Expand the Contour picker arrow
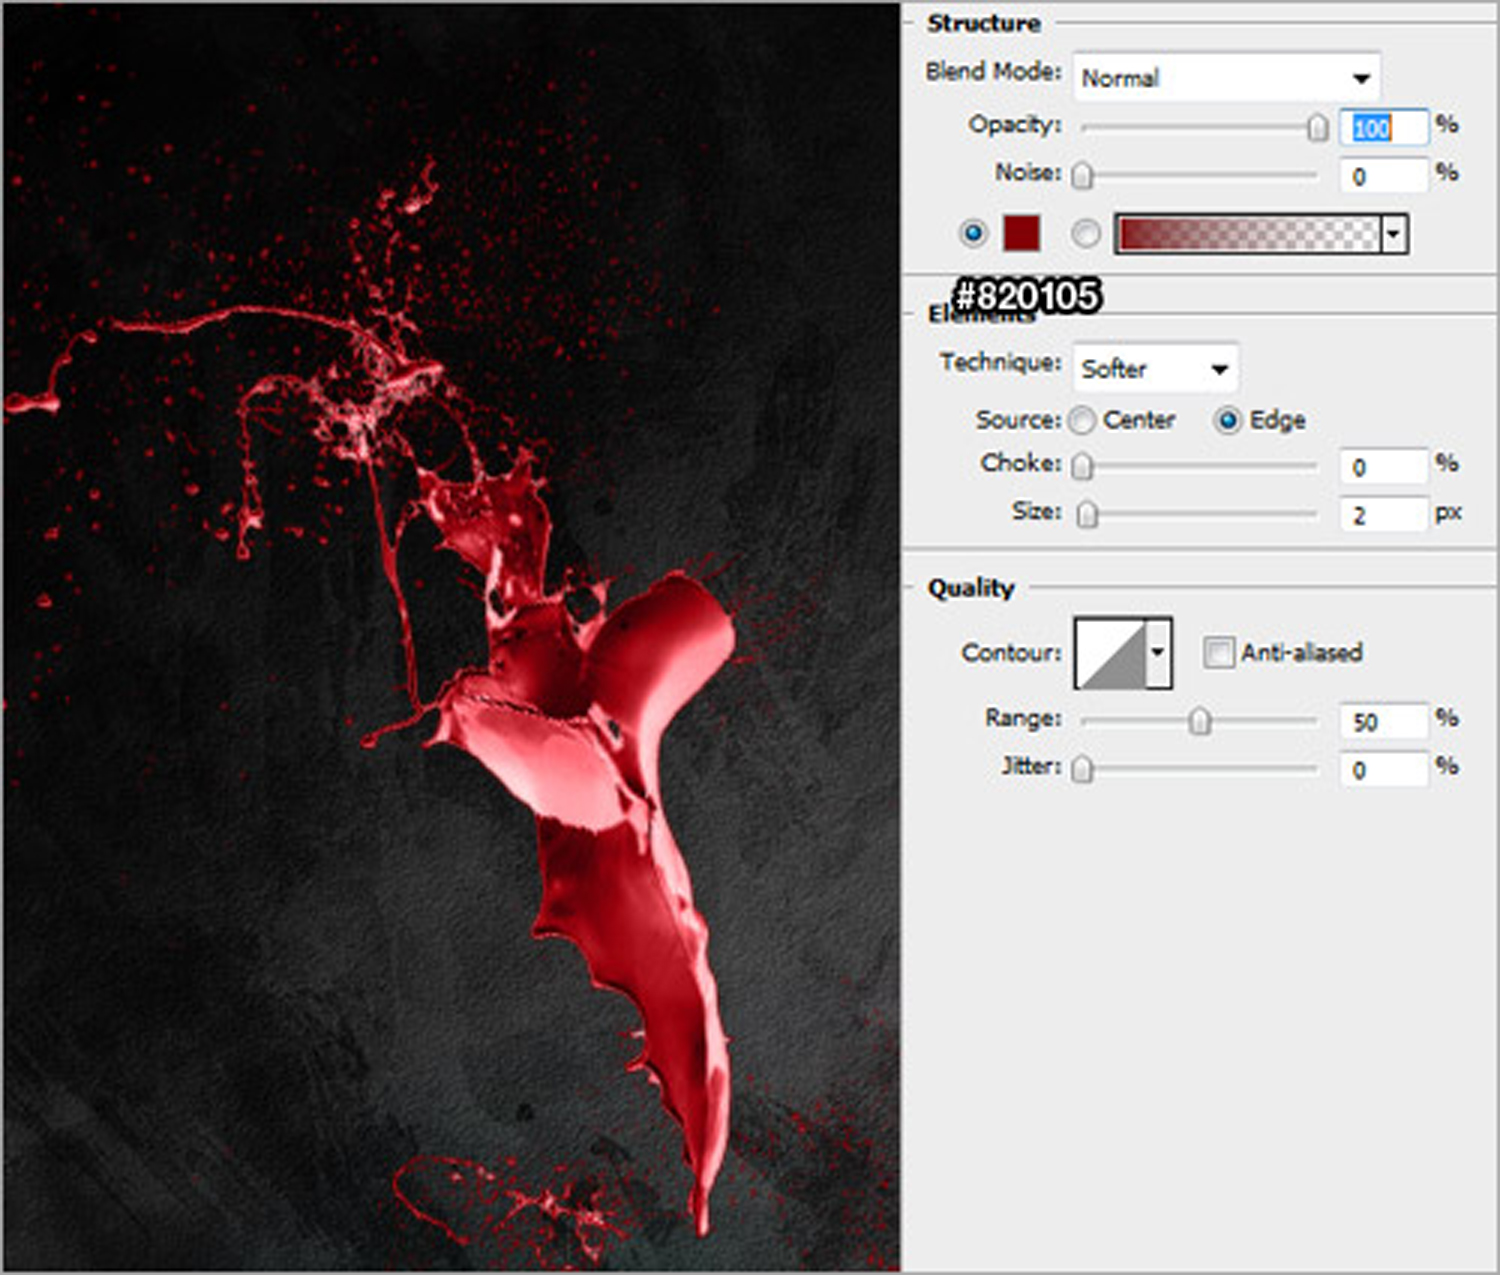1500x1275 pixels. point(1158,653)
